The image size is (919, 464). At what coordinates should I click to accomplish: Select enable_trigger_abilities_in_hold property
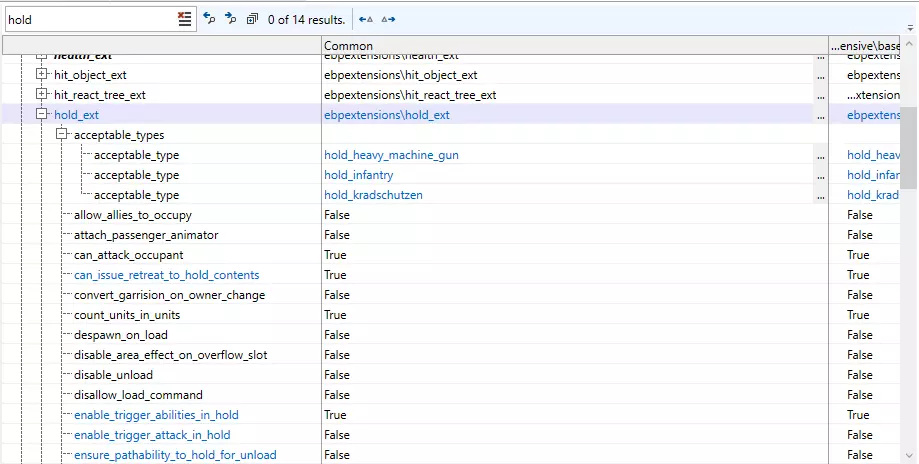click(156, 415)
